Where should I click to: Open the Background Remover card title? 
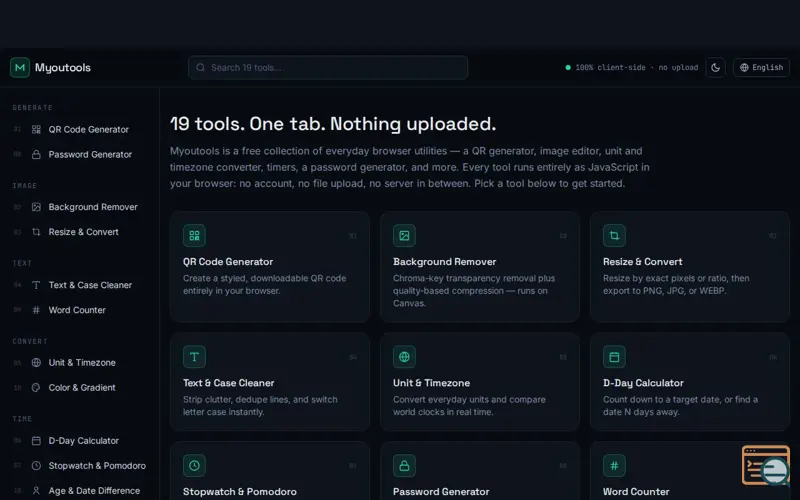(444, 262)
